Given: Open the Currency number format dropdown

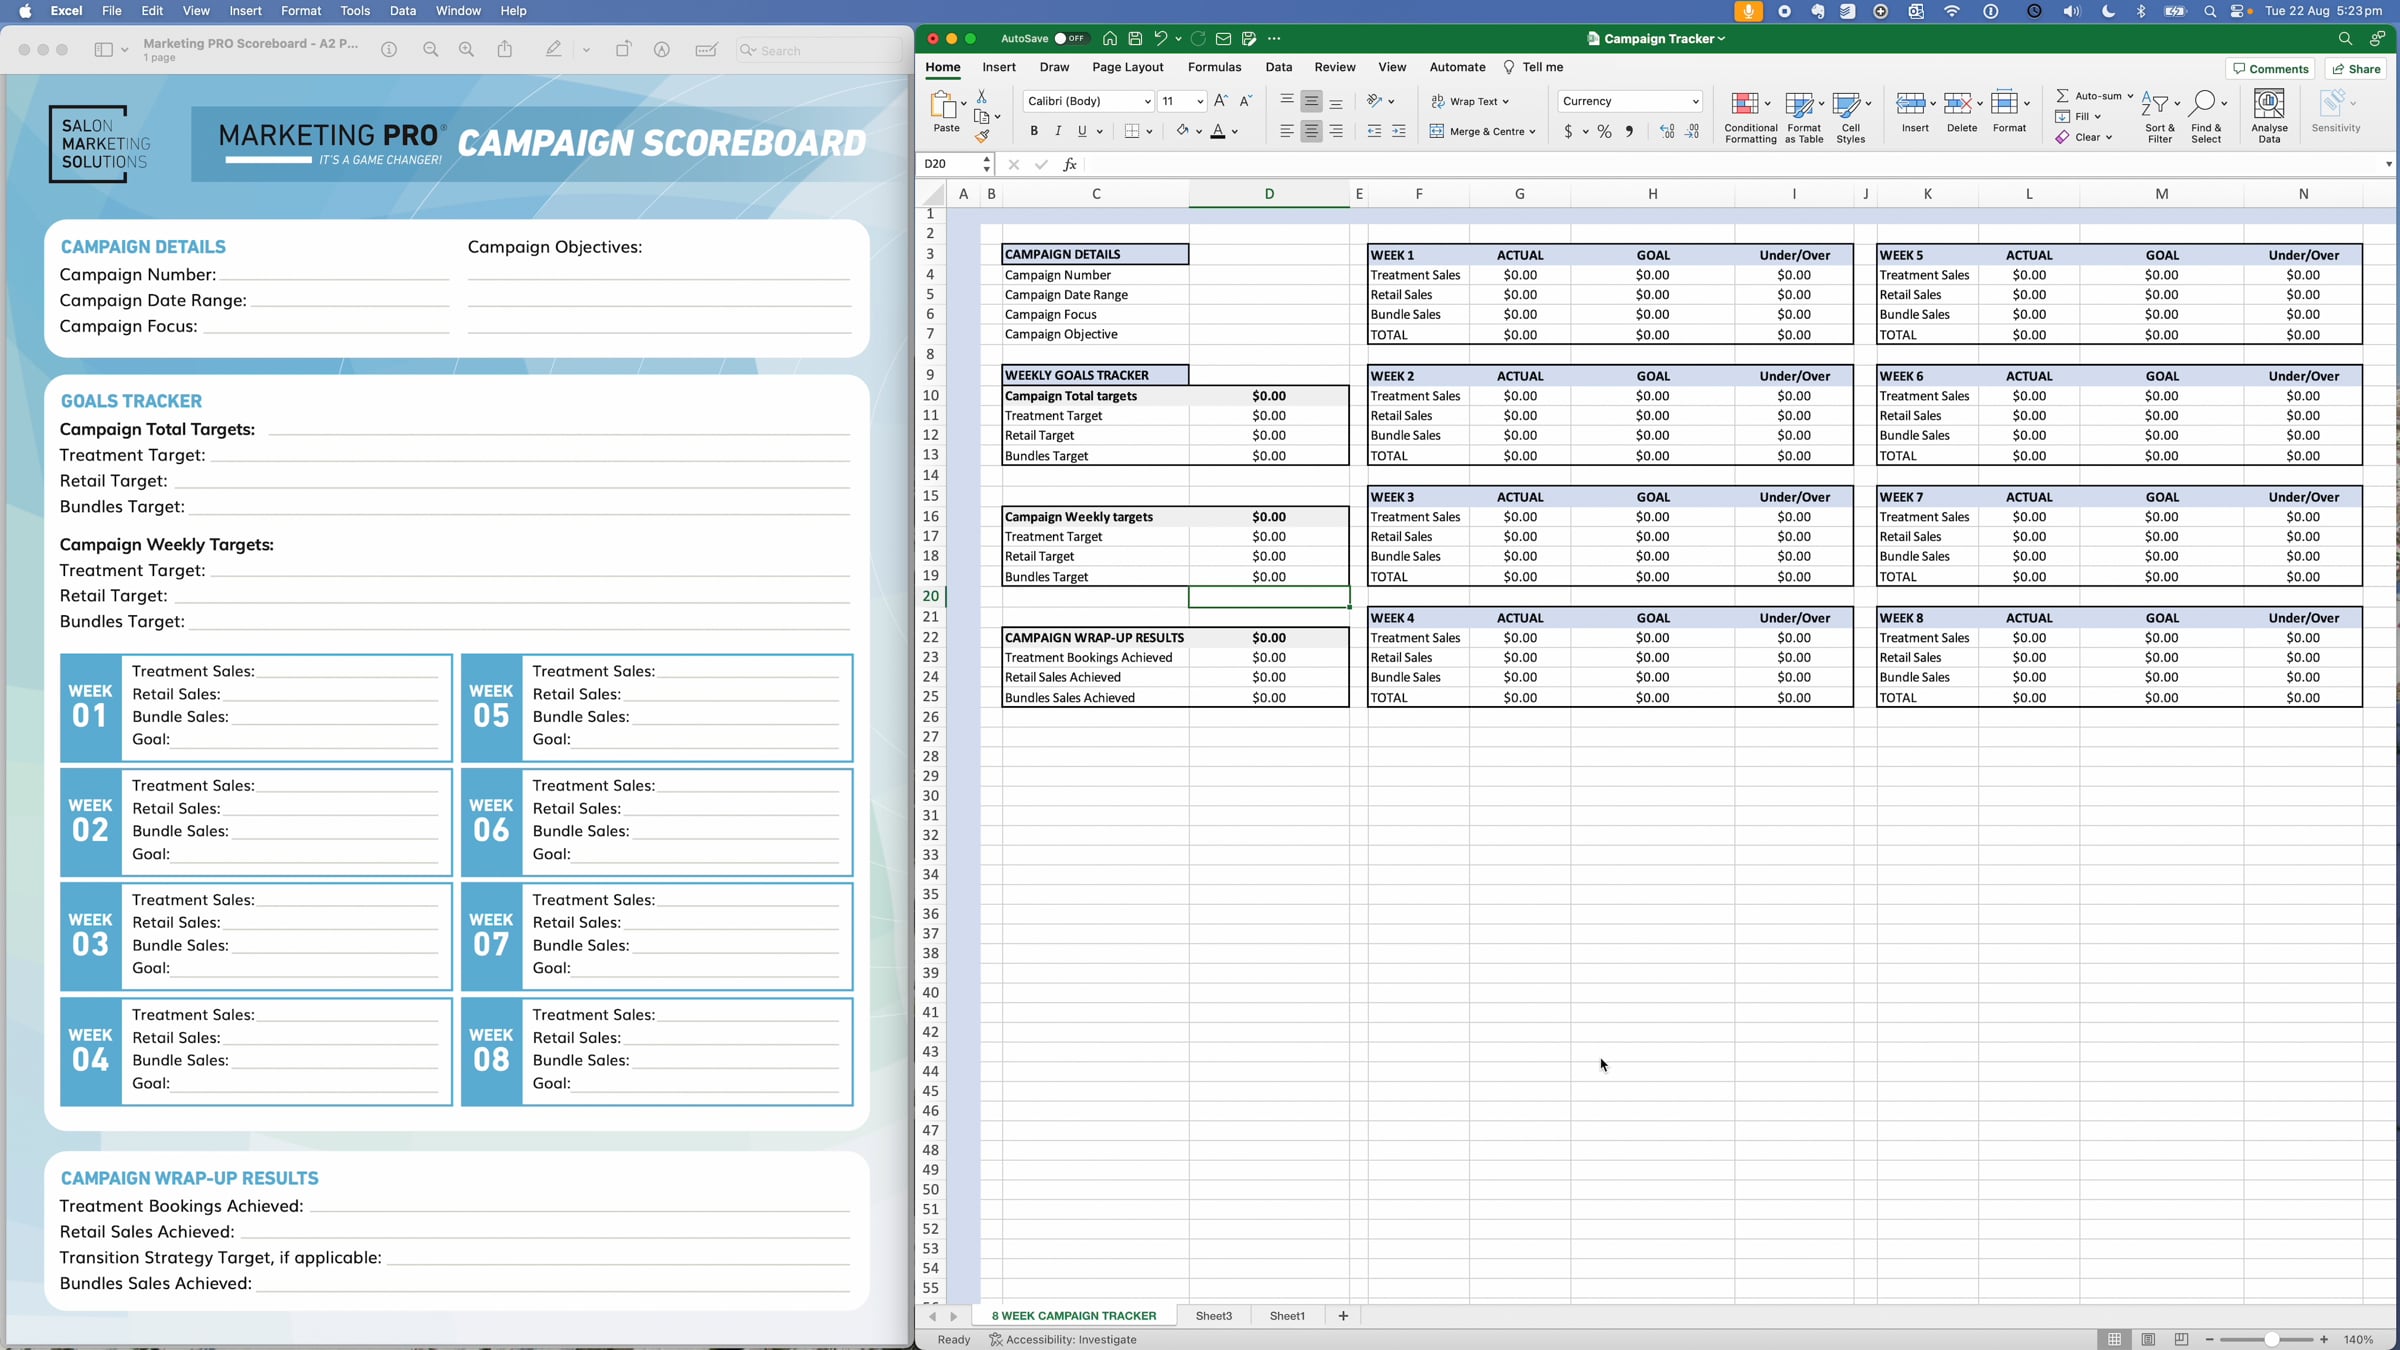Looking at the screenshot, I should [x=1695, y=101].
